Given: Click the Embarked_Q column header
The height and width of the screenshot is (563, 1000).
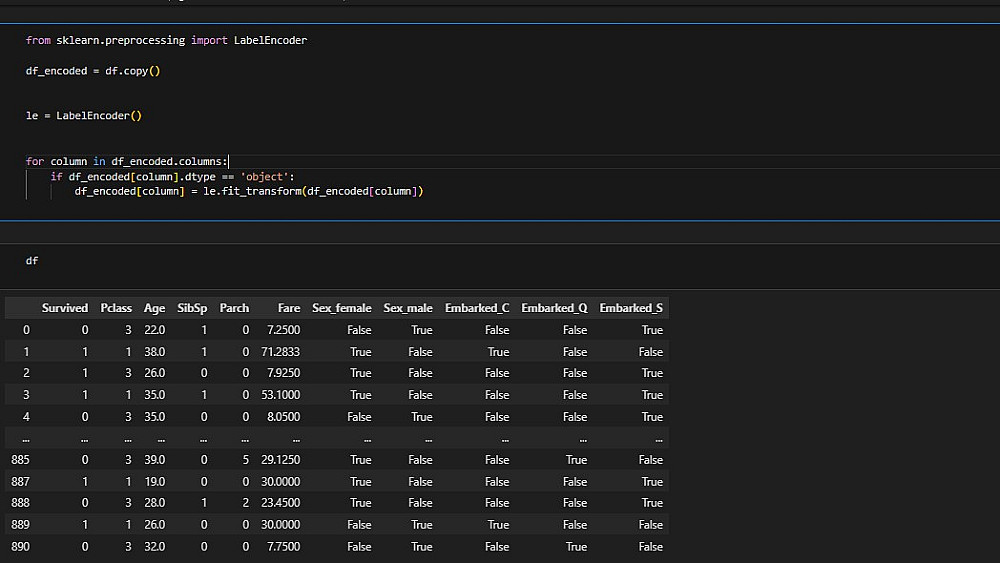Looking at the screenshot, I should click(554, 308).
